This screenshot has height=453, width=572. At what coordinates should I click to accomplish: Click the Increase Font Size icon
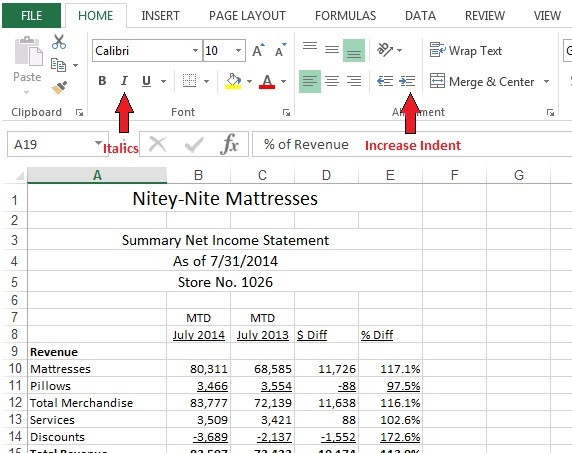[258, 50]
